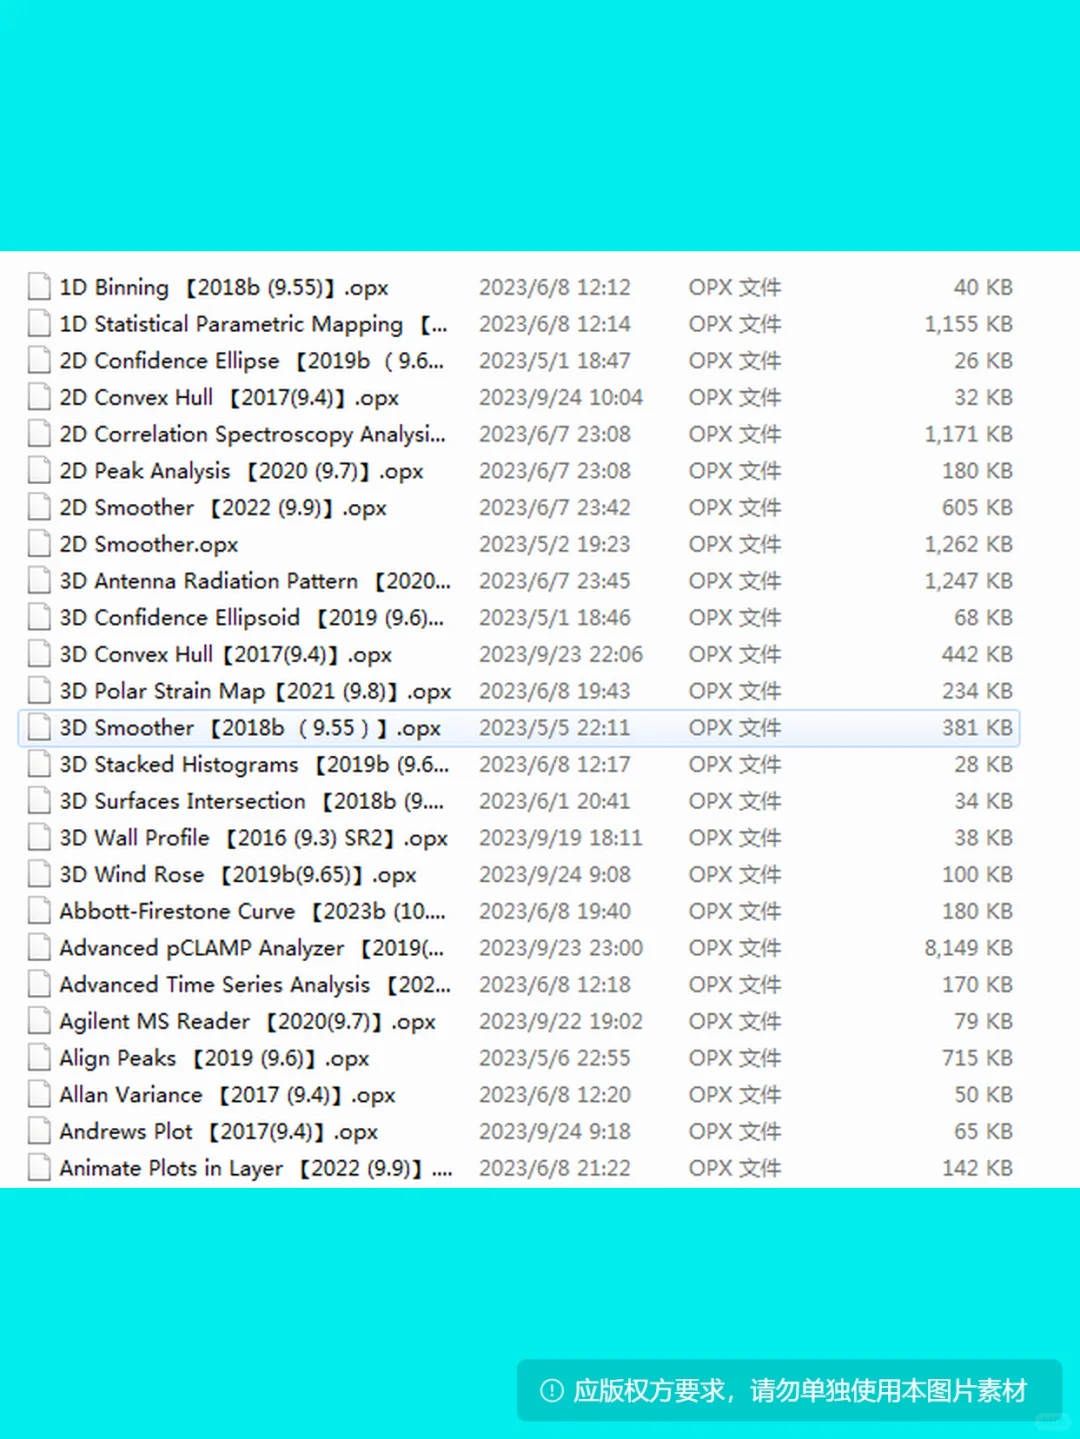Select 3D Wind Rose [2019b(9.65)] .opx

(x=237, y=875)
